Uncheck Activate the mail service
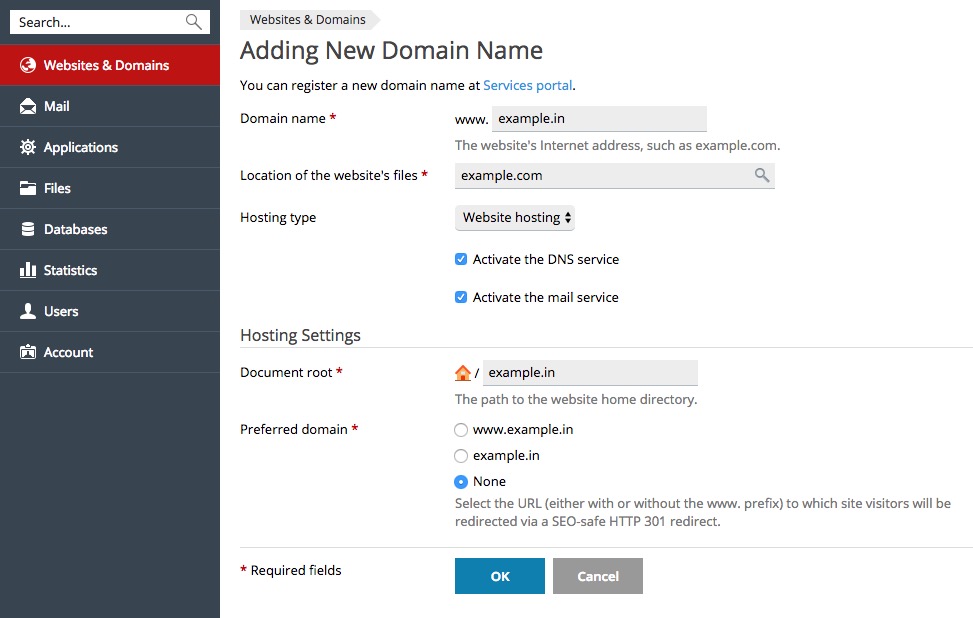Screen dimensions: 973x618 point(461,297)
